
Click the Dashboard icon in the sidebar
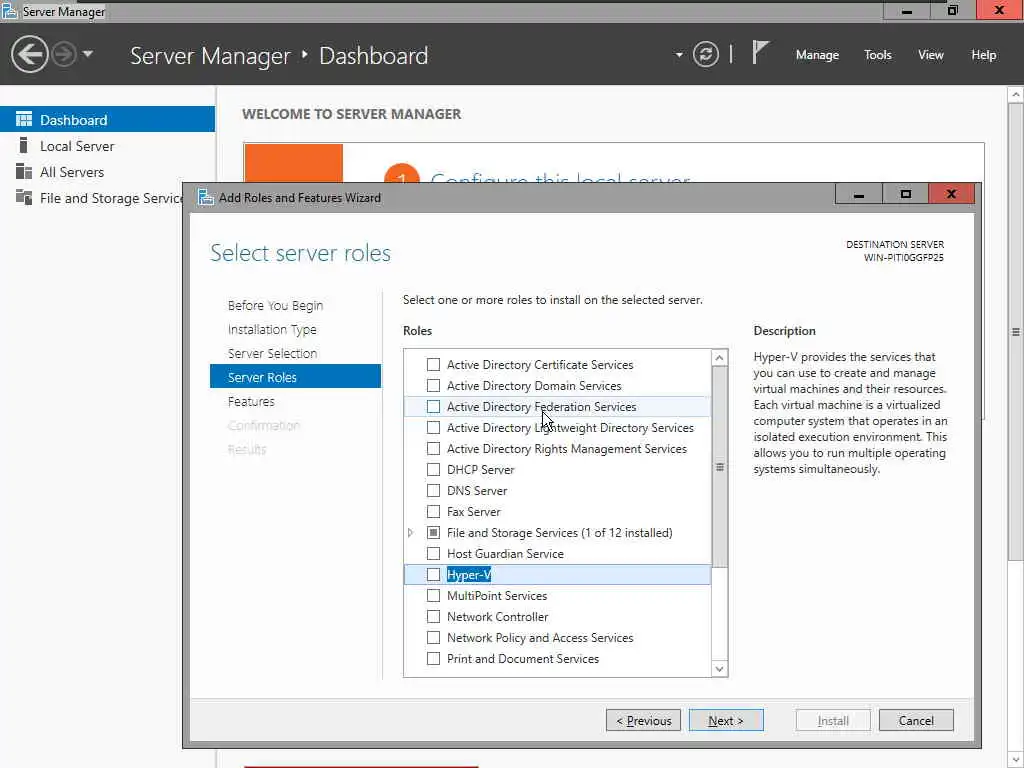pyautogui.click(x=24, y=119)
